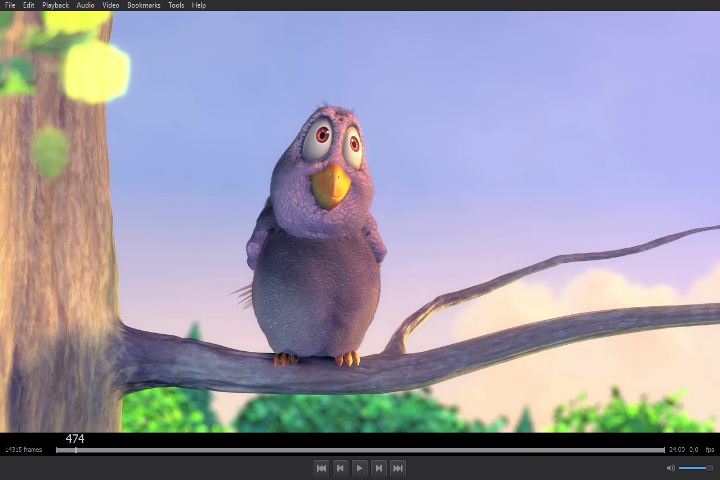720x480 pixels.
Task: Open the Help menu
Action: [199, 5]
